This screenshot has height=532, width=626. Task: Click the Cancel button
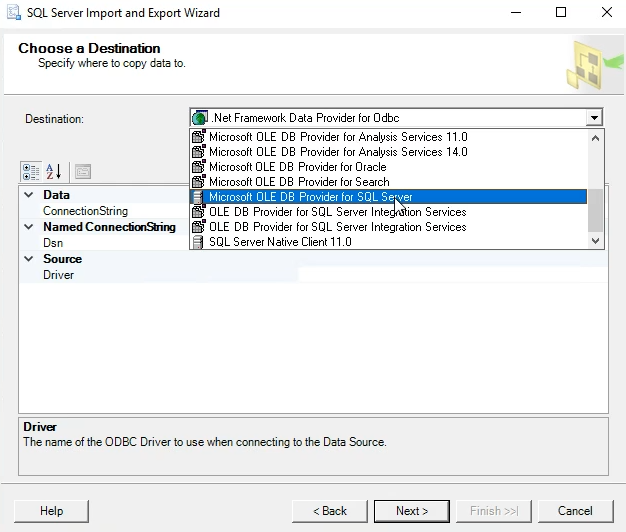coord(575,511)
